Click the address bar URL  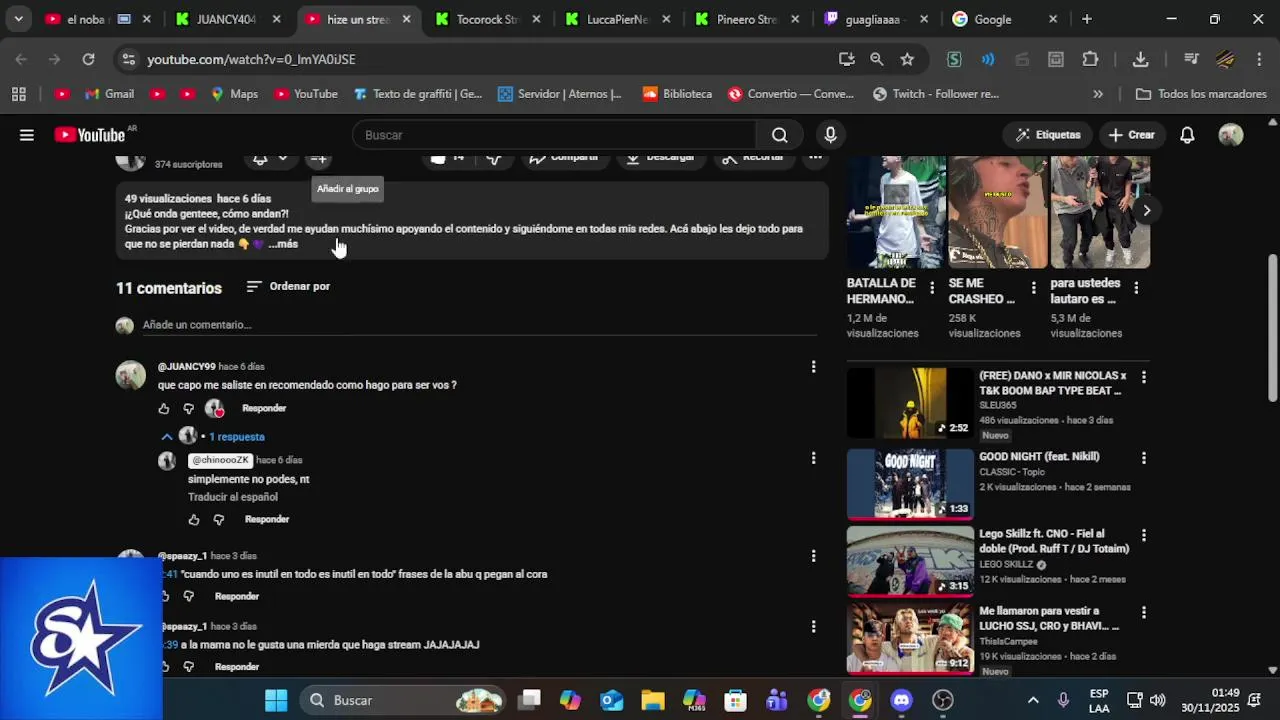(251, 59)
